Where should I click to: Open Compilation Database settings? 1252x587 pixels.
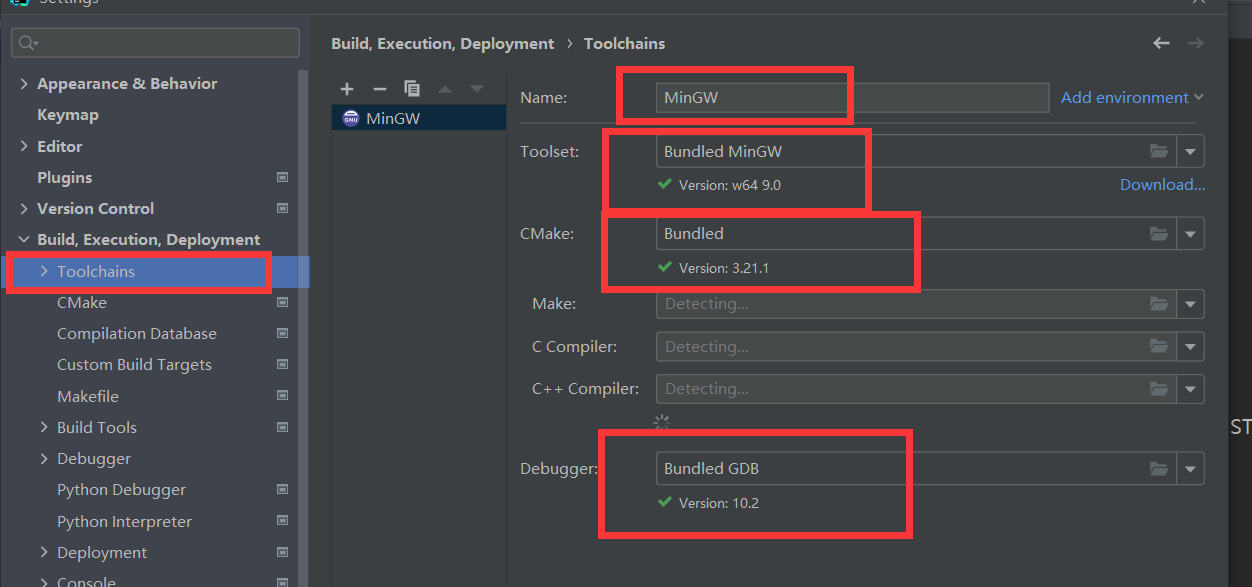pos(137,333)
